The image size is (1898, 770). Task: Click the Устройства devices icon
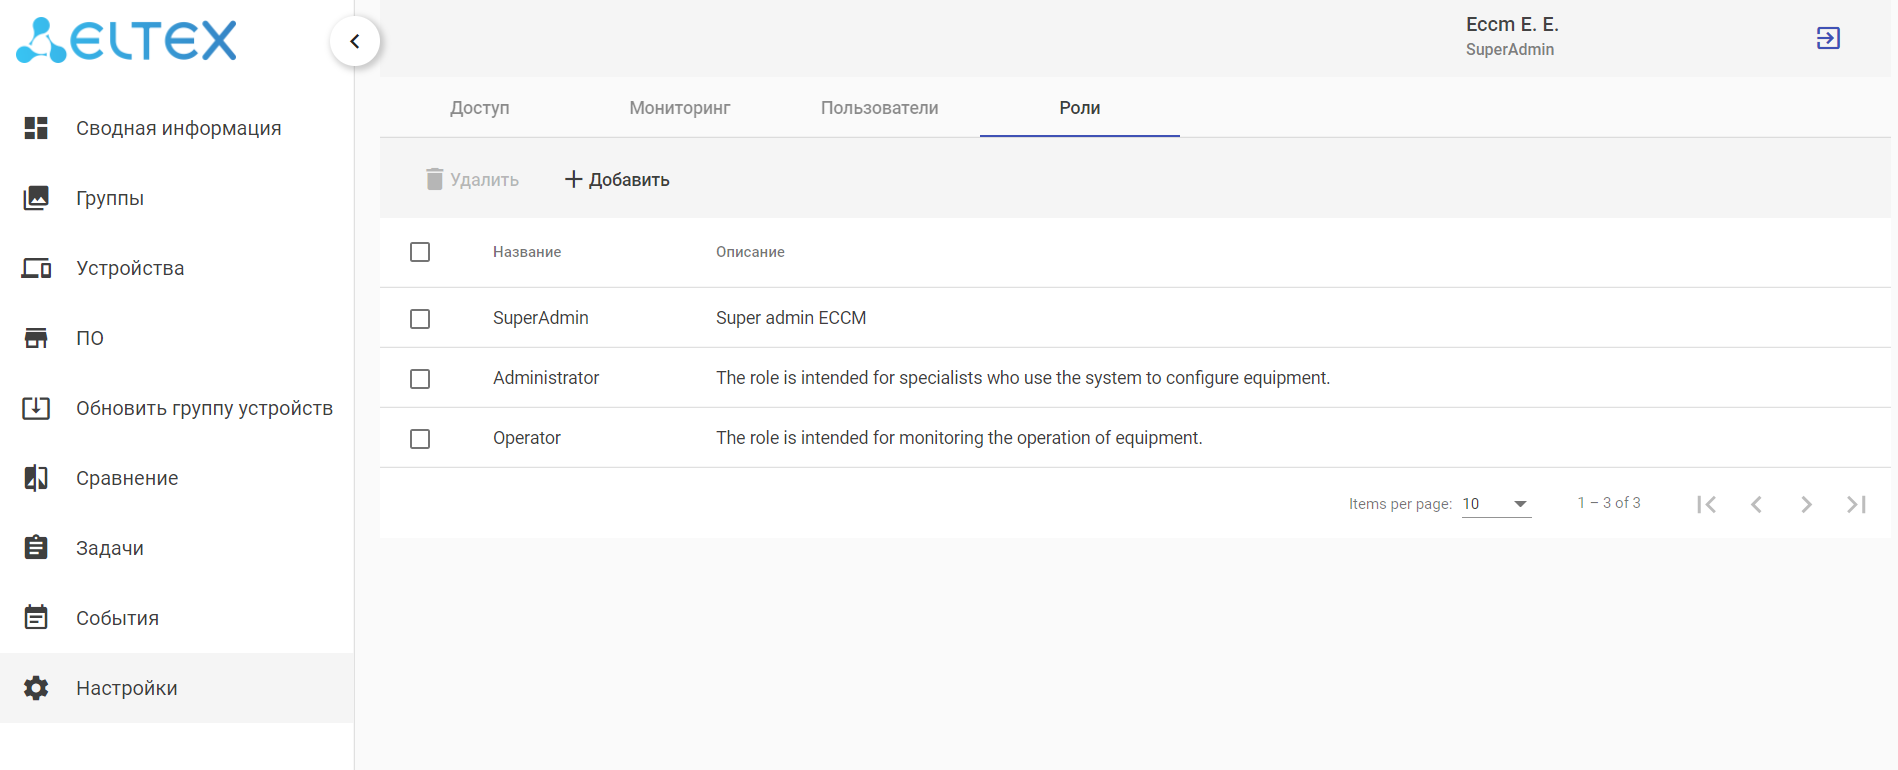(36, 268)
